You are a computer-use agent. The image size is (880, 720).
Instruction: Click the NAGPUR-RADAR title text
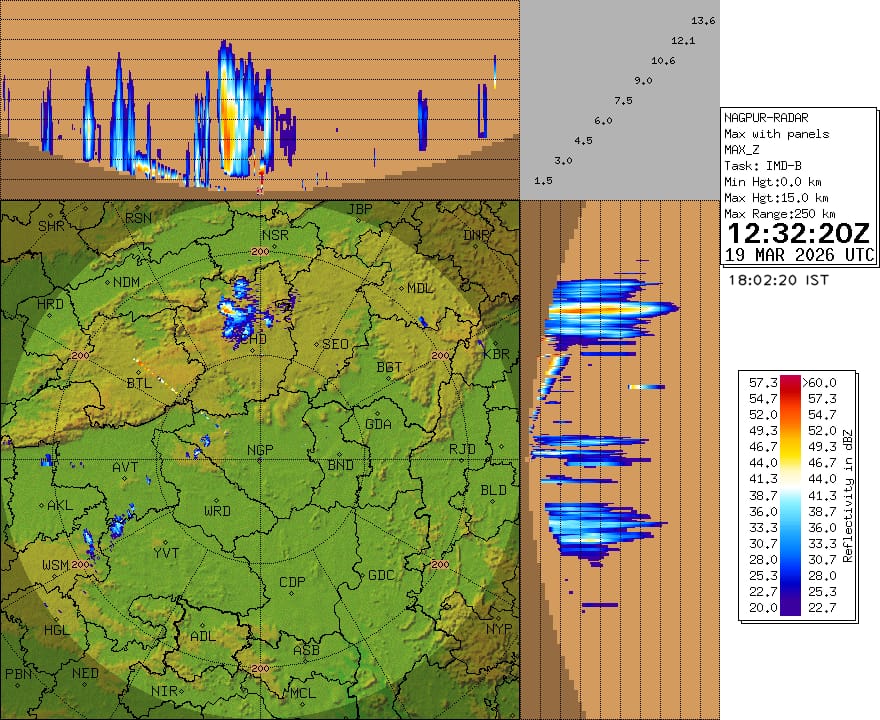pyautogui.click(x=766, y=117)
